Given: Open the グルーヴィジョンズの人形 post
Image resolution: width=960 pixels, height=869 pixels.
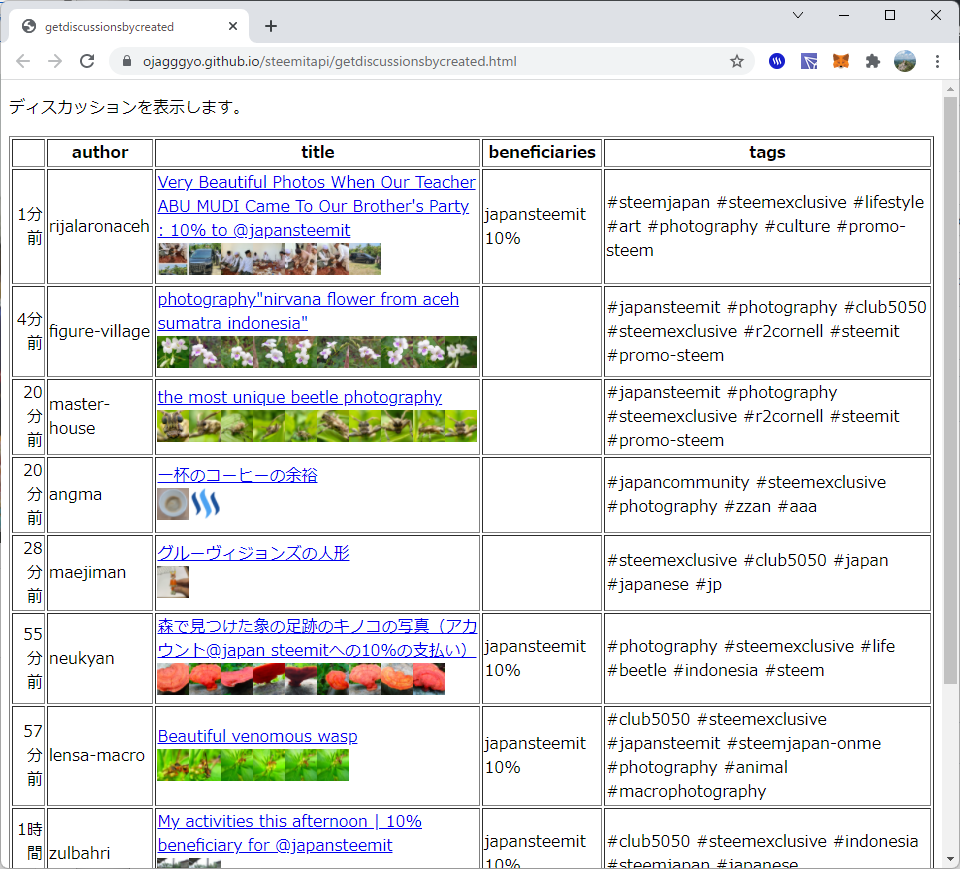Looking at the screenshot, I should click(x=253, y=552).
